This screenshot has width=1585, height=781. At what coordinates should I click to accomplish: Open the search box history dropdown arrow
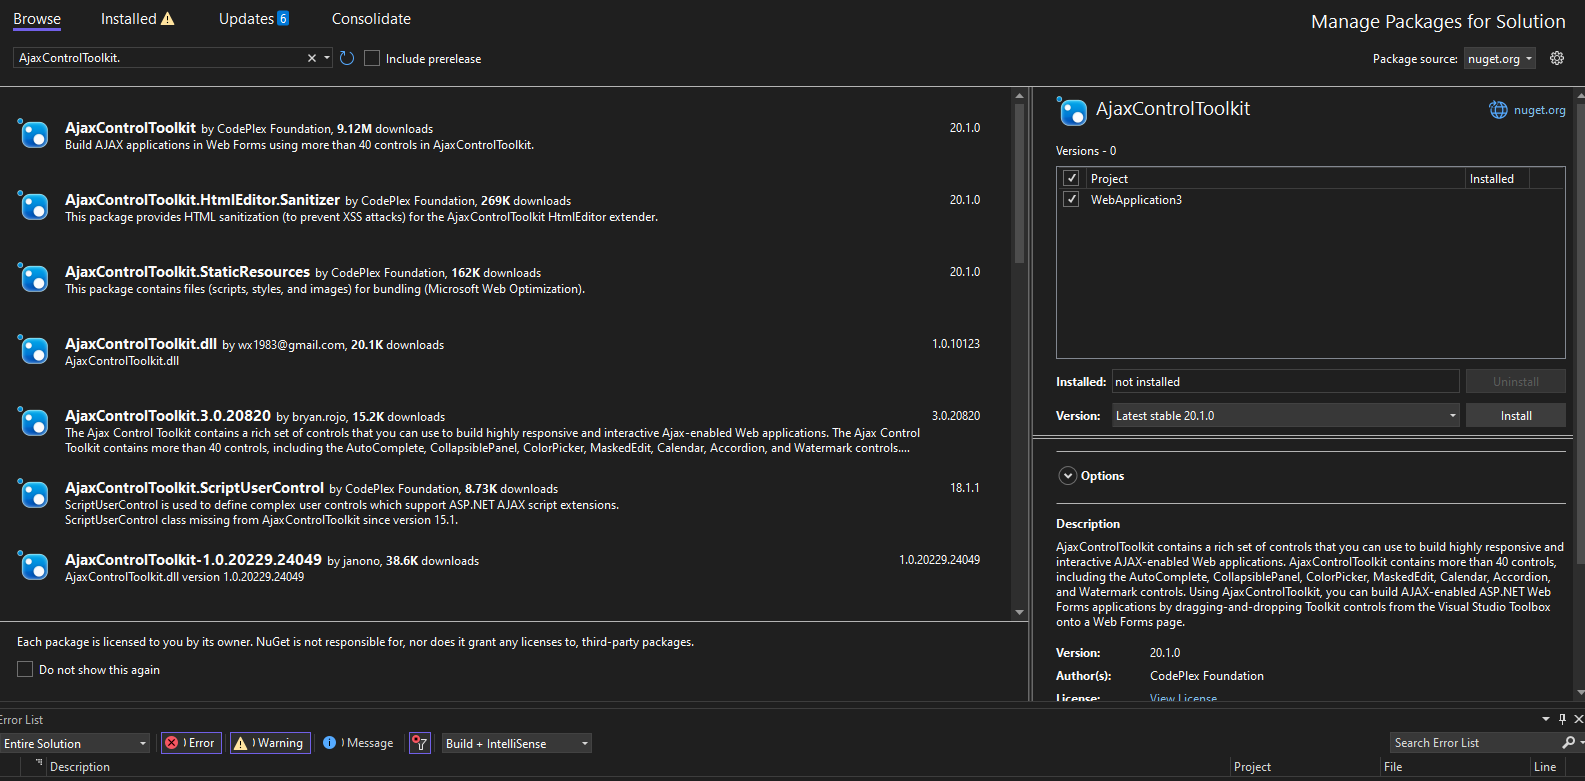[x=327, y=58]
